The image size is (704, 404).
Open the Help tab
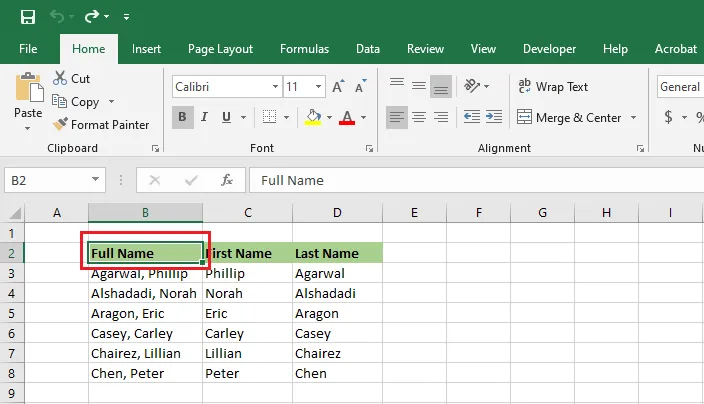(x=615, y=48)
